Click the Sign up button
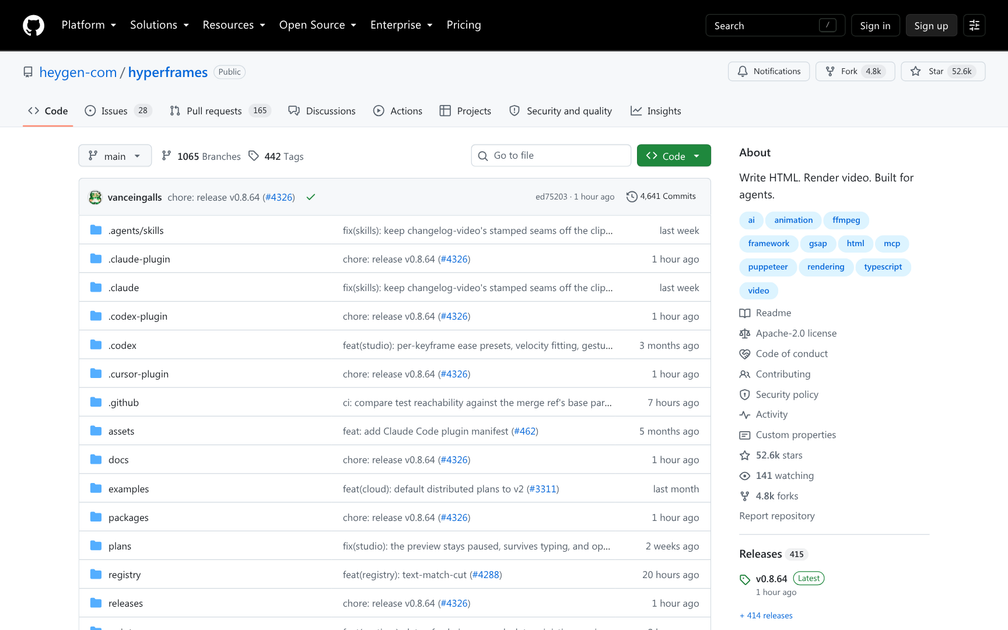Viewport: 1008px width, 630px height. click(931, 25)
